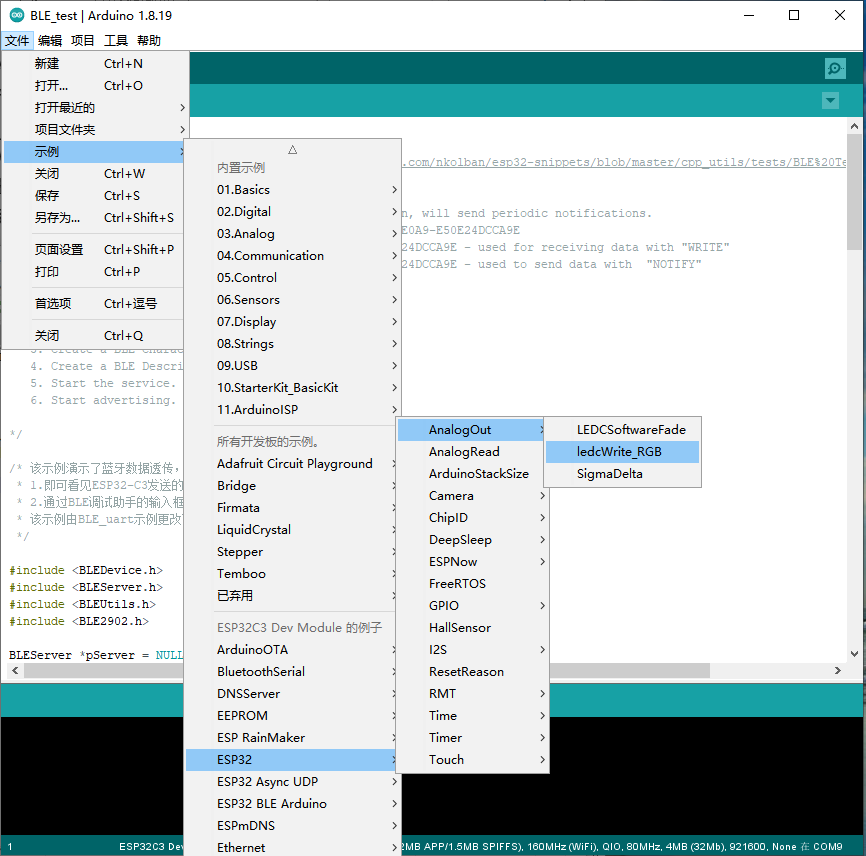The height and width of the screenshot is (856, 866).
Task: Open ESPmDNS examples
Action: tap(293, 826)
